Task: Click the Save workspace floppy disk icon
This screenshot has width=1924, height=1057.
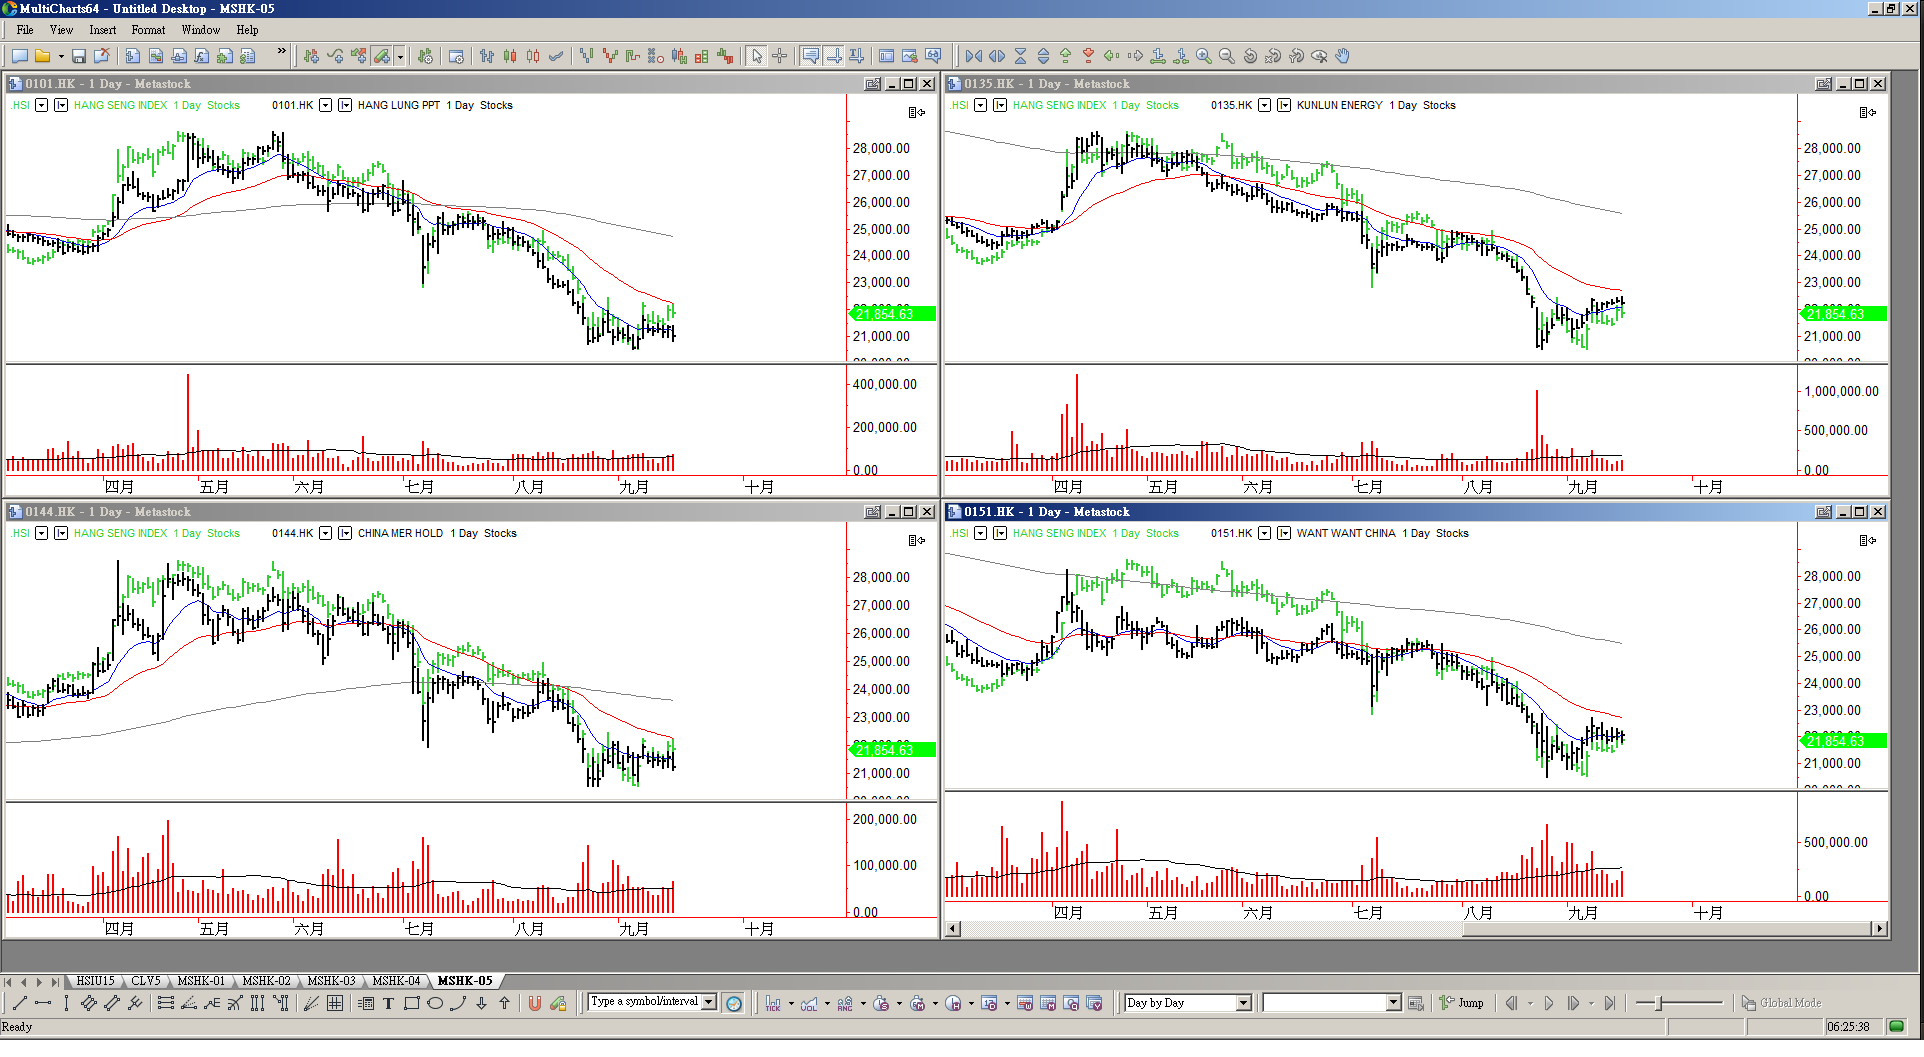Action: pyautogui.click(x=79, y=56)
